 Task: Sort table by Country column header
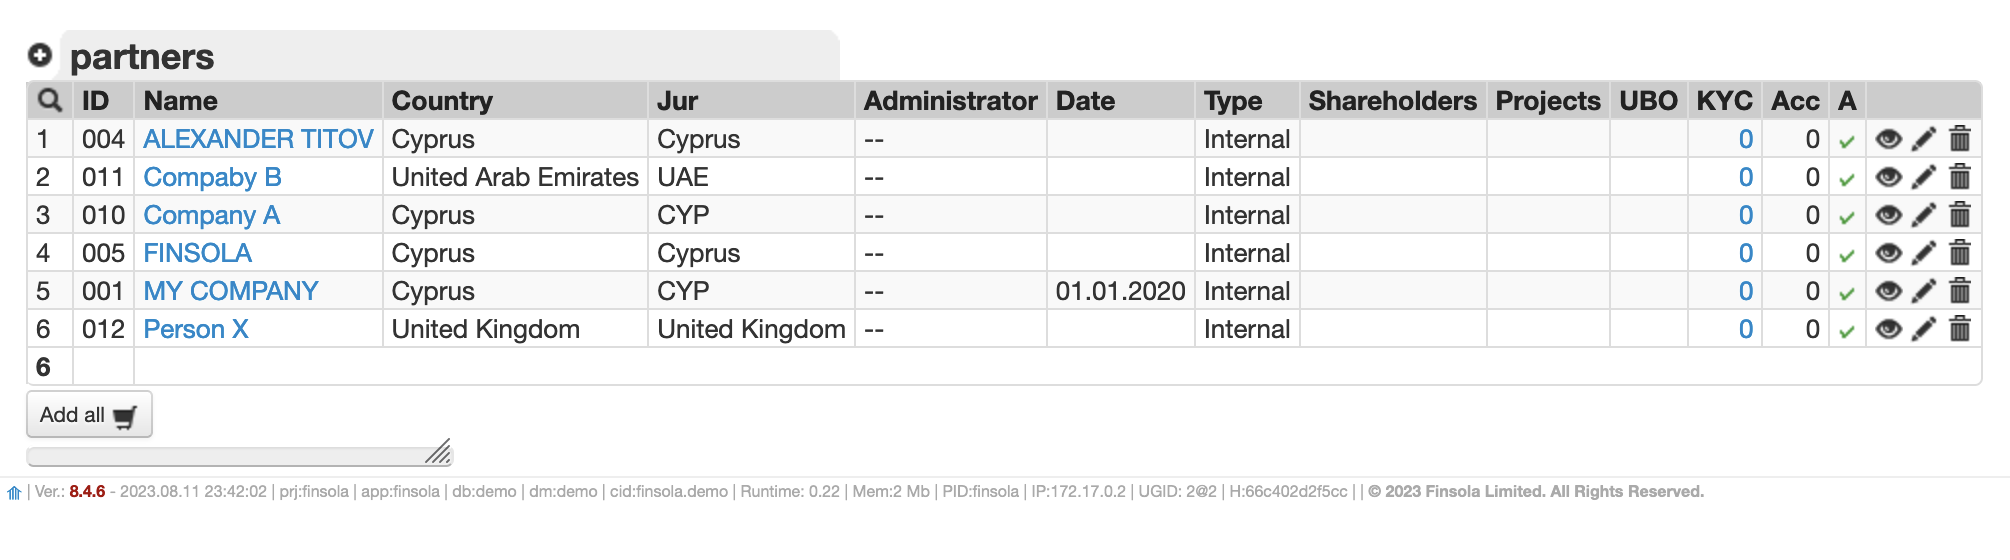click(x=442, y=101)
